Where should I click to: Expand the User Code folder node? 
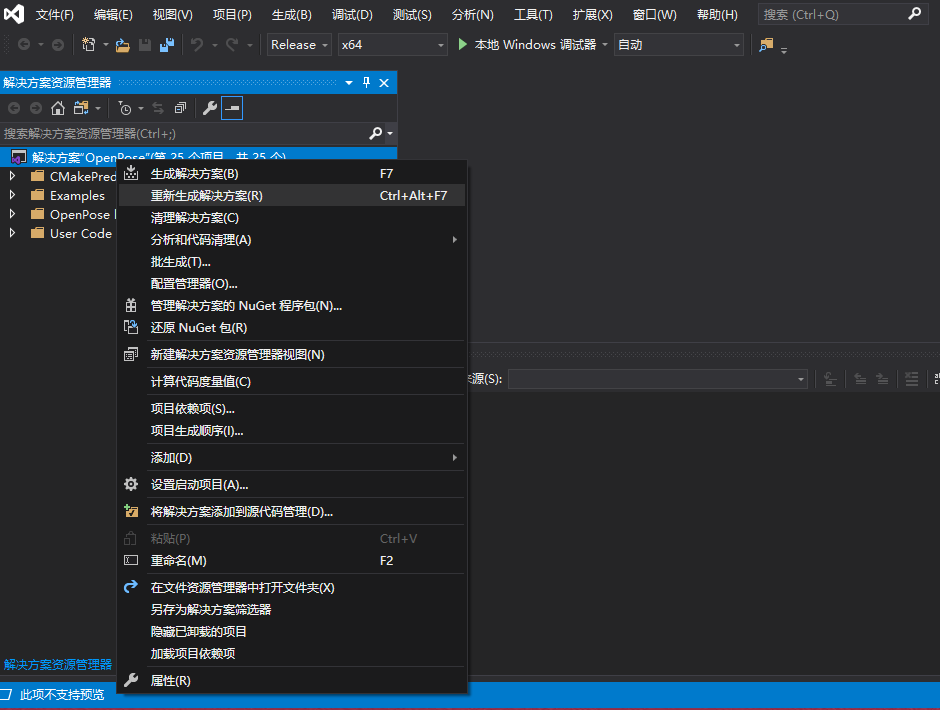click(x=12, y=233)
